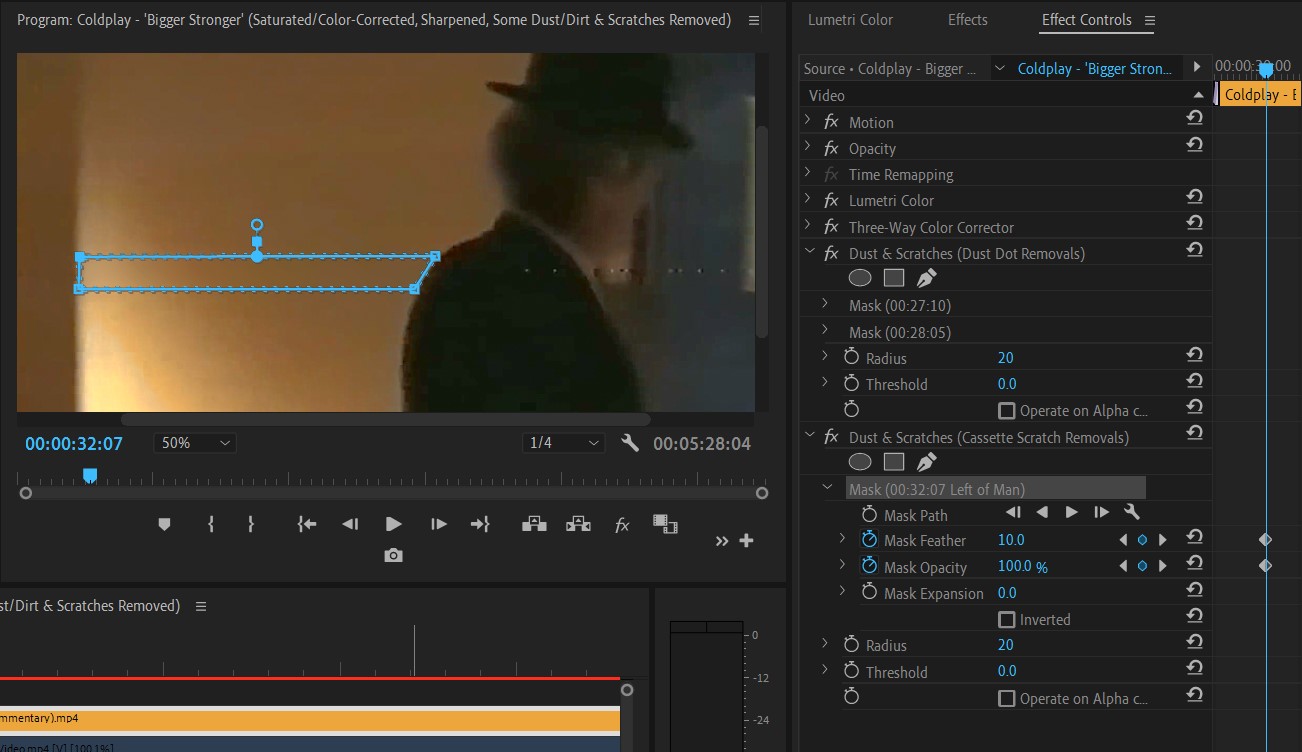The width and height of the screenshot is (1302, 752).
Task: Open the Program monitor panel menu
Action: (x=753, y=20)
